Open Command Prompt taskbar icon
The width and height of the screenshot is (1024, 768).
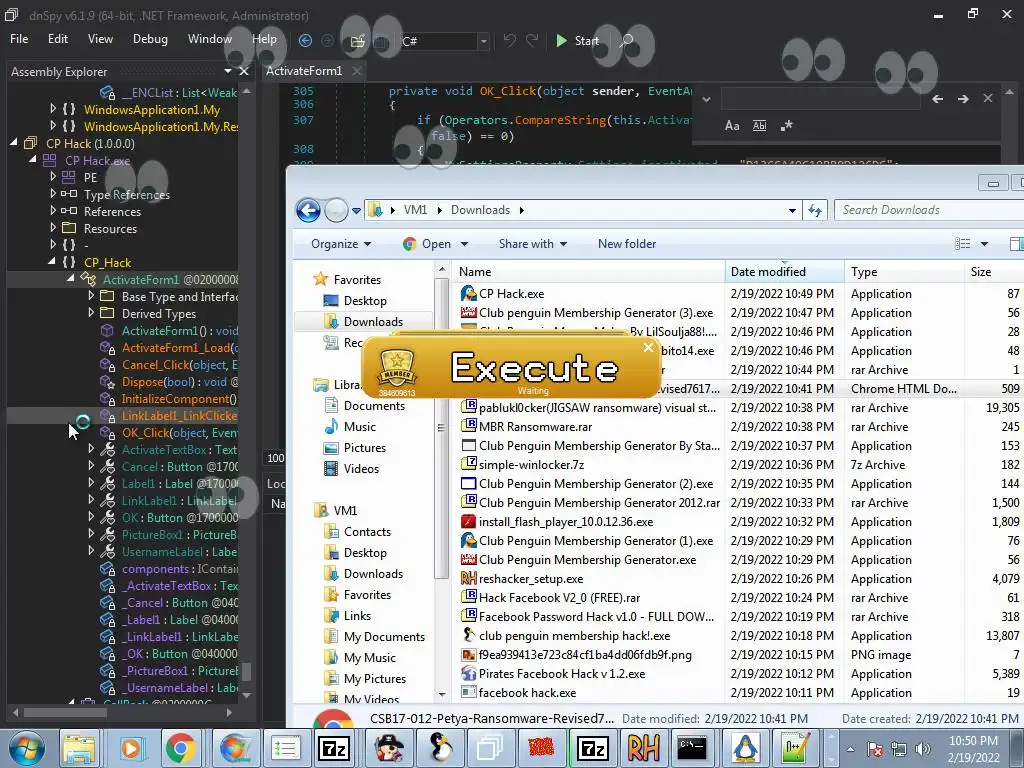click(692, 748)
